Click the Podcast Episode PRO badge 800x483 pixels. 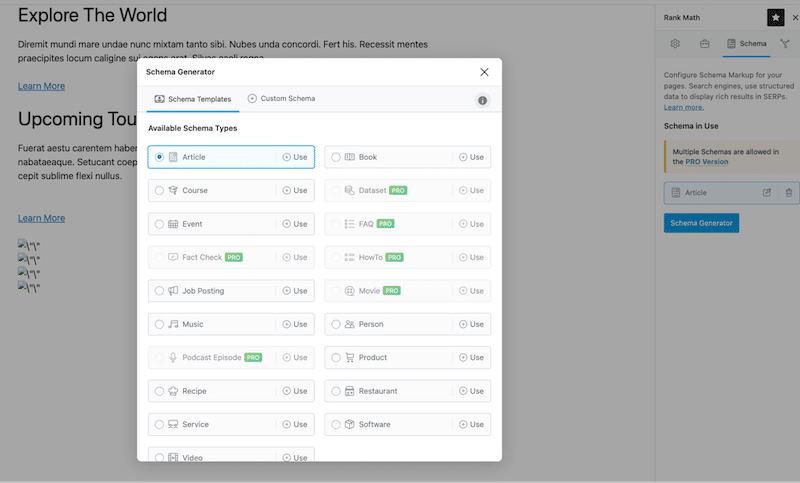pyautogui.click(x=253, y=358)
